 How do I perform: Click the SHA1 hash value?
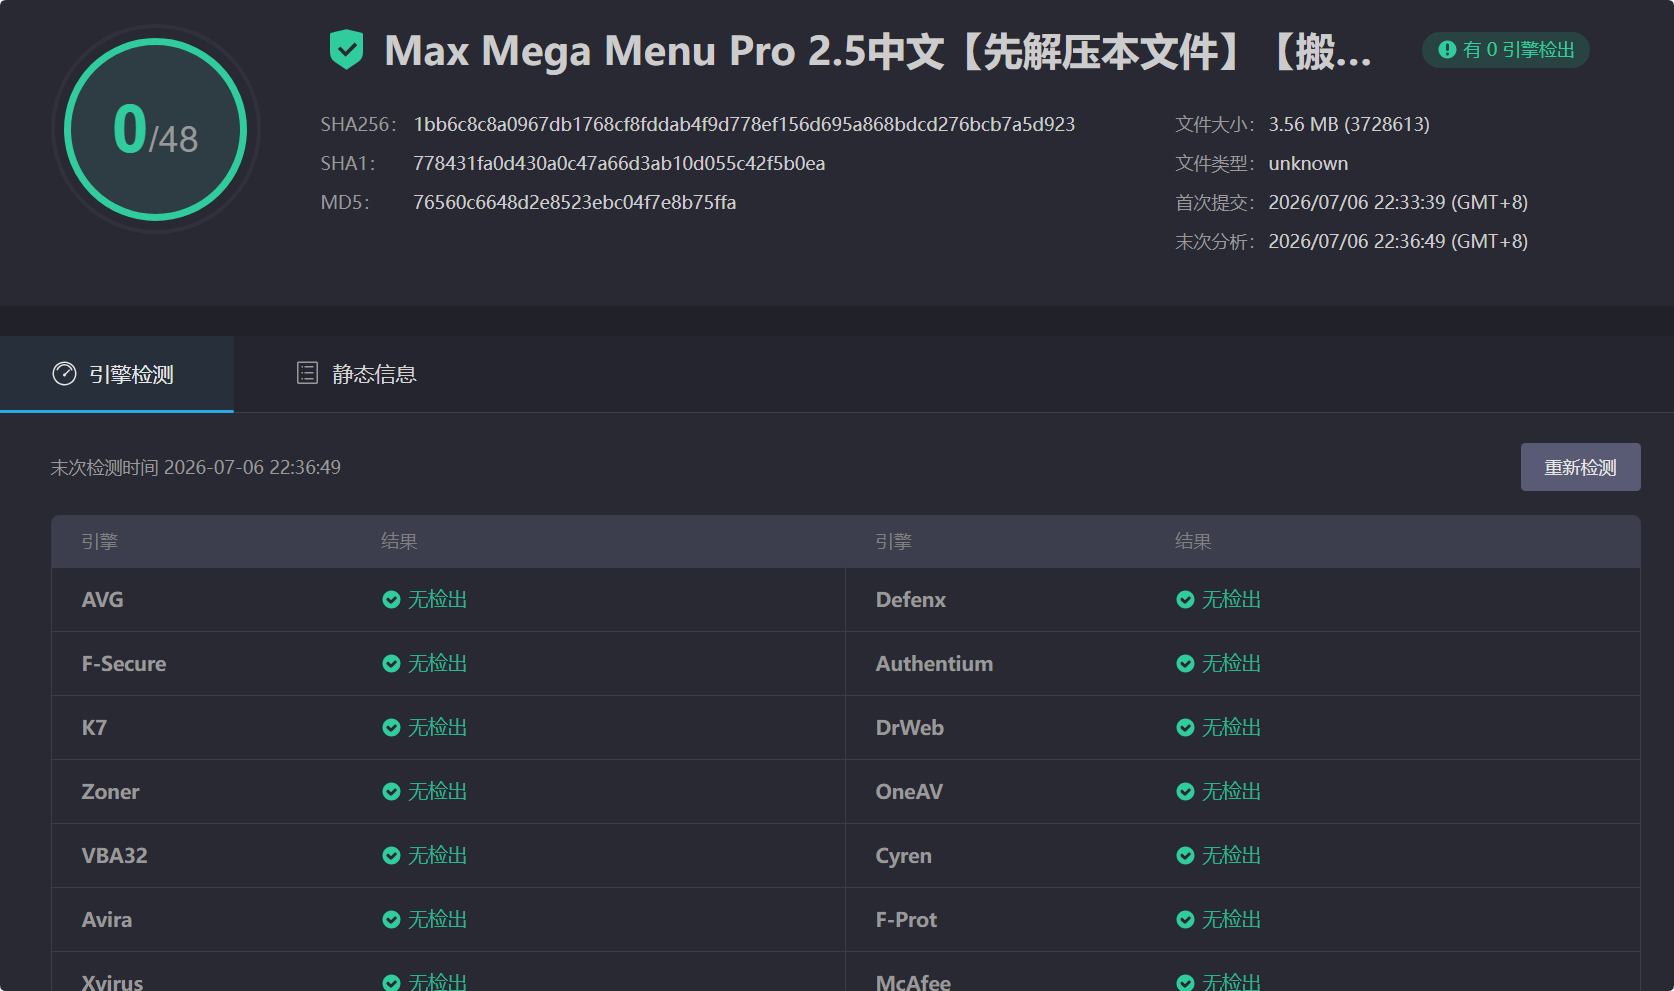(619, 163)
